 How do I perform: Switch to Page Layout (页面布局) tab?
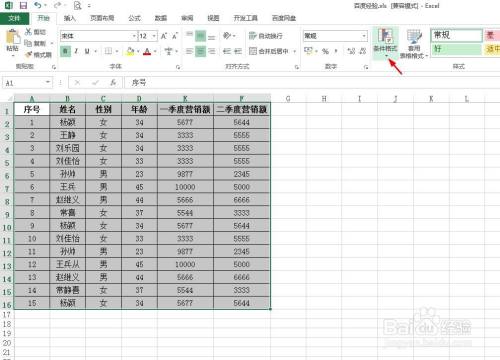[102, 18]
